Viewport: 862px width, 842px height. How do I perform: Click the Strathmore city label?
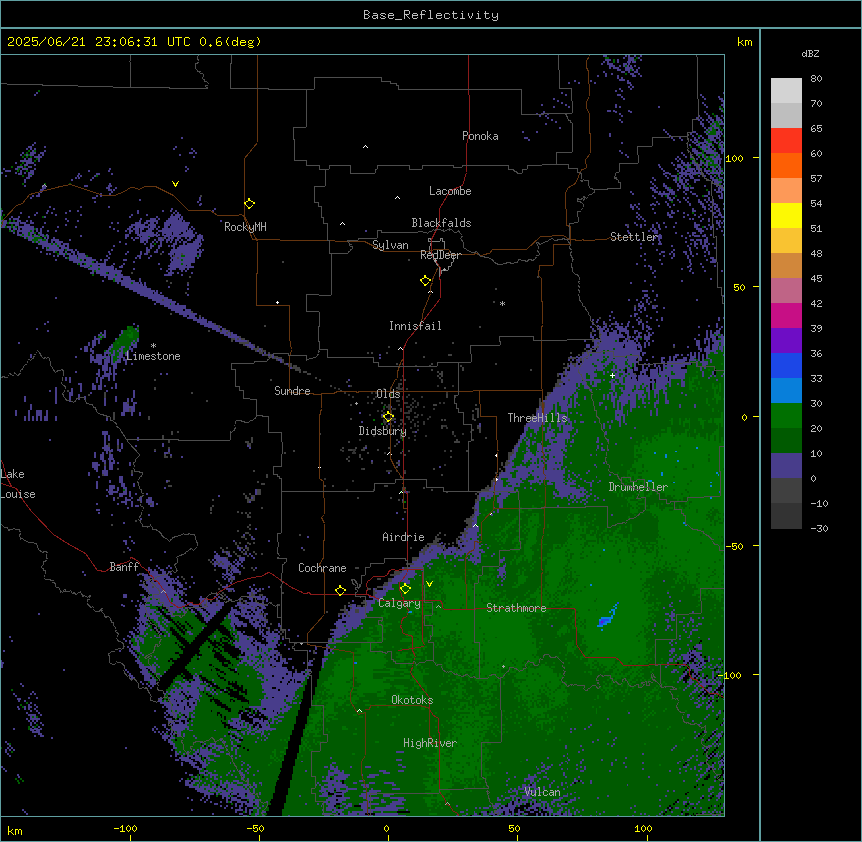pyautogui.click(x=516, y=608)
